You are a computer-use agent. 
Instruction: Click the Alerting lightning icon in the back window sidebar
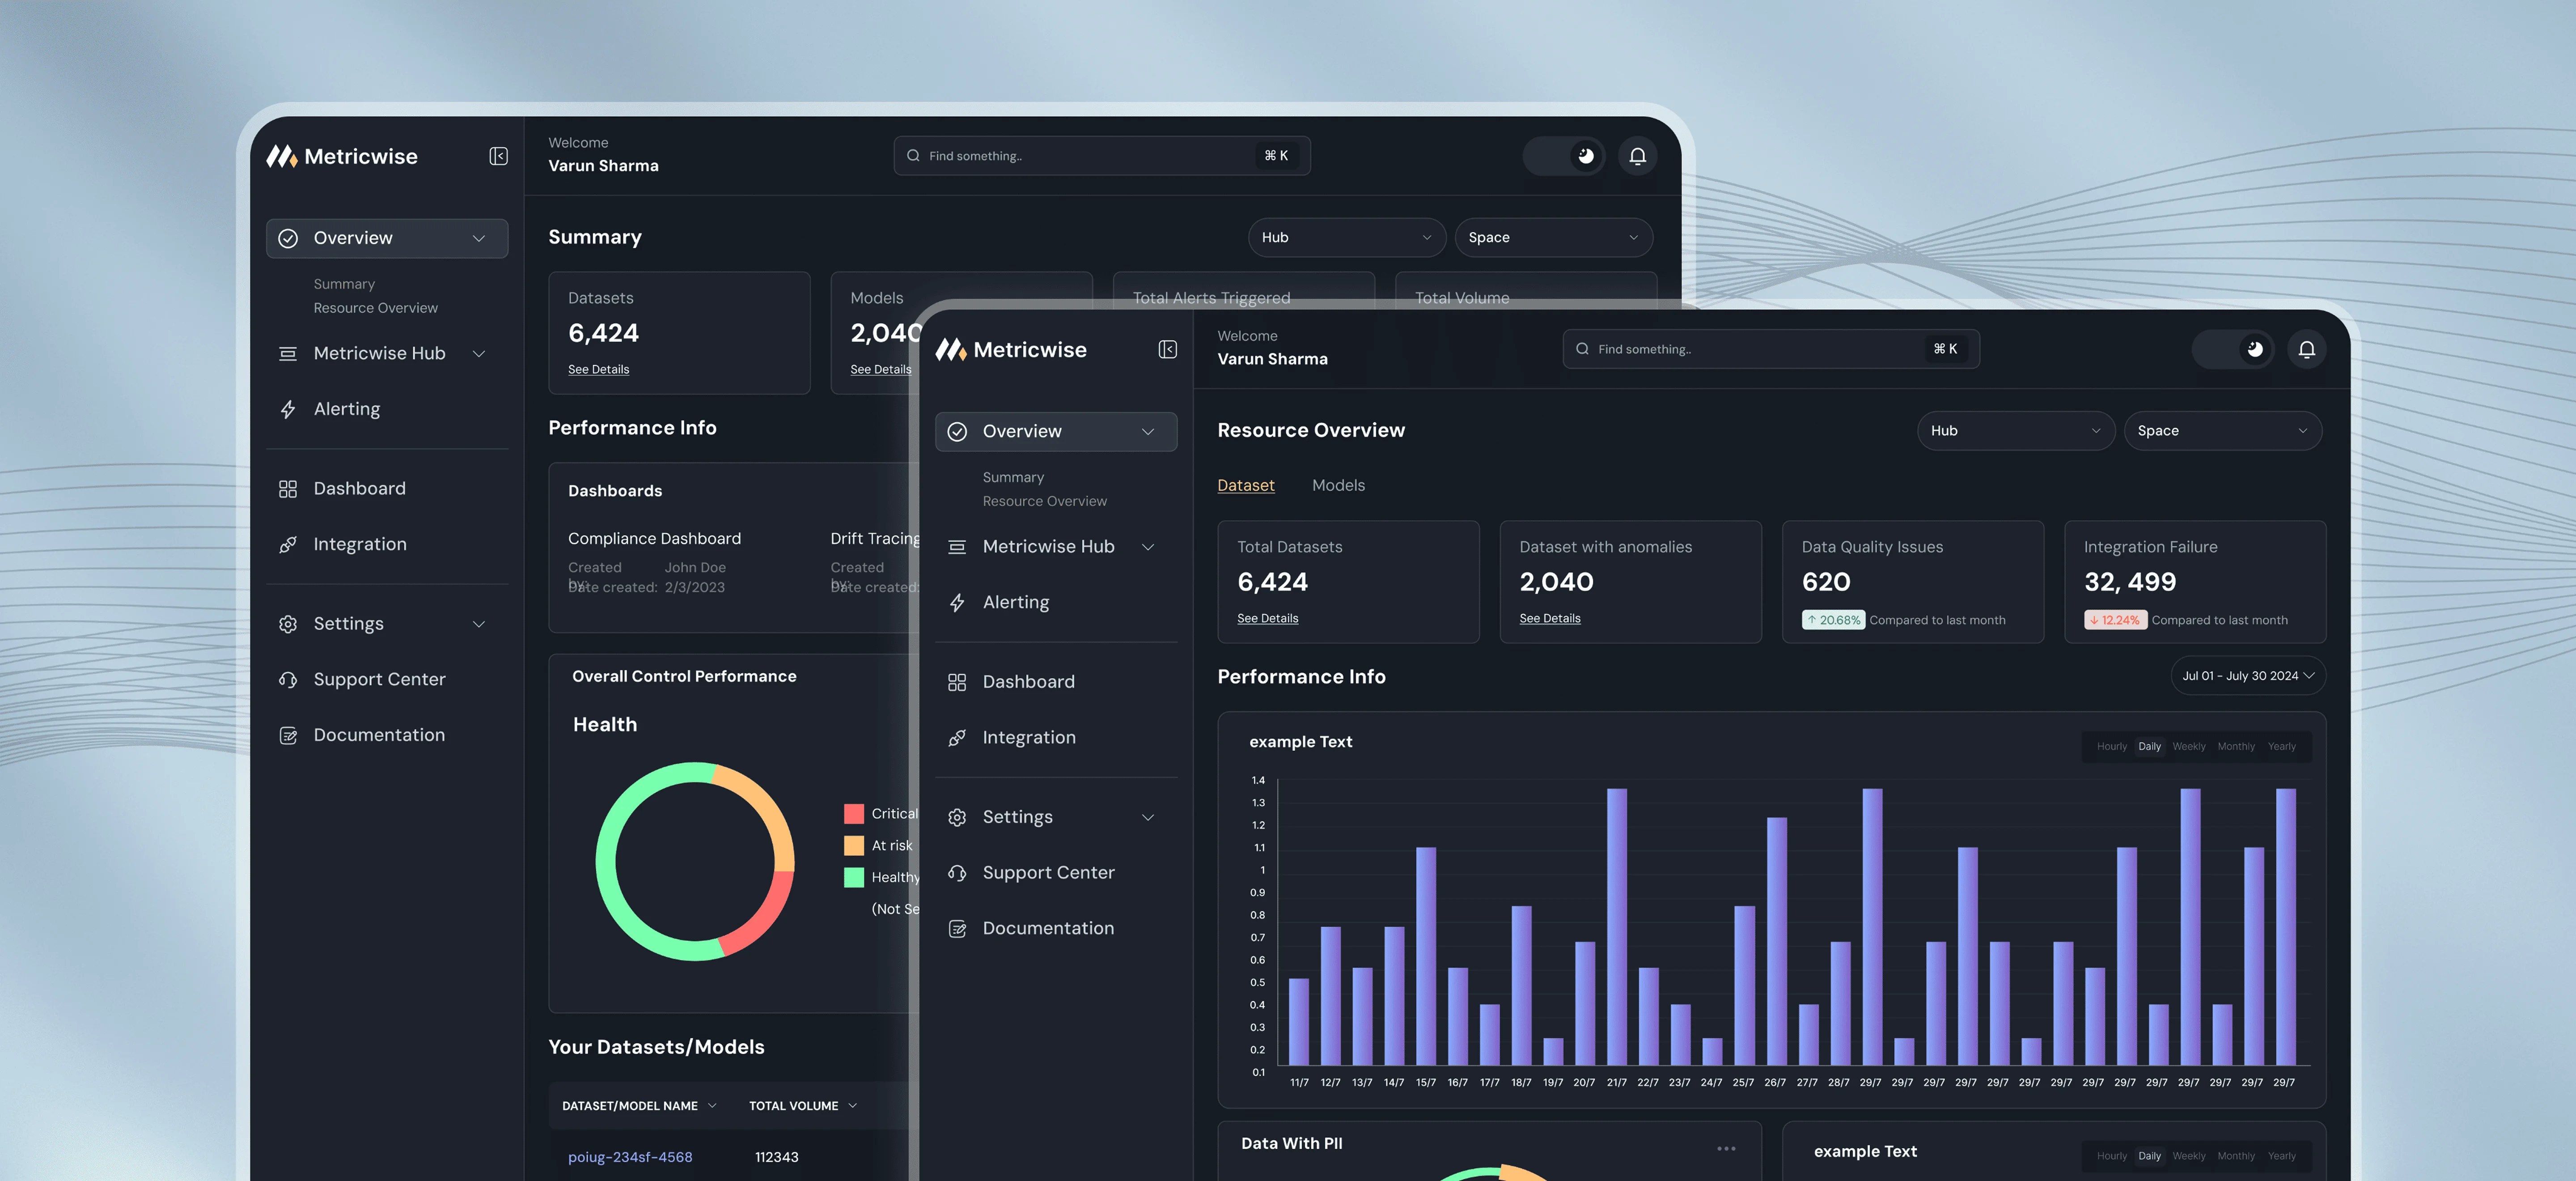[288, 409]
